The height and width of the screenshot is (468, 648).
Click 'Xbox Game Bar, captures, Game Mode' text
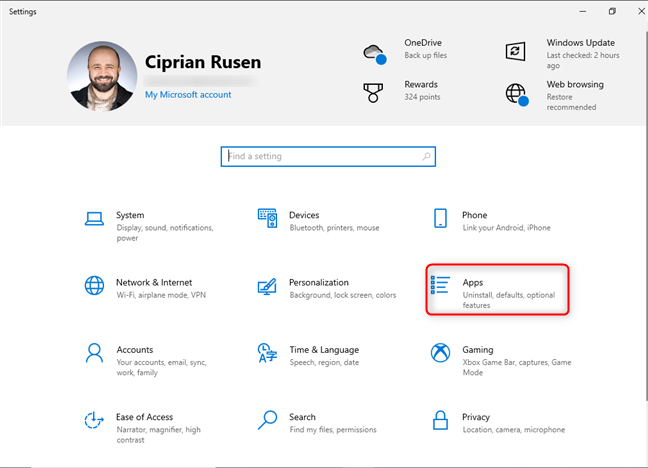point(517,368)
